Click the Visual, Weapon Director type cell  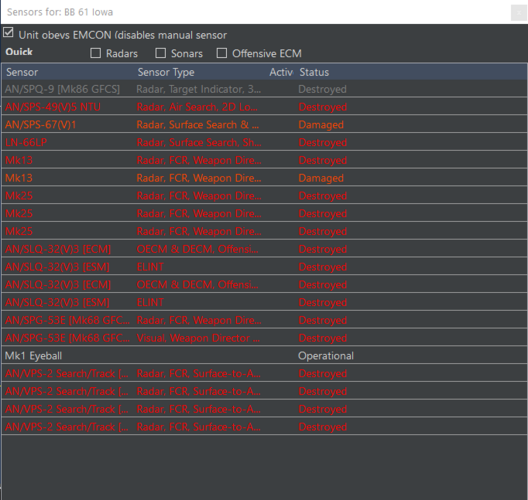[198, 338]
